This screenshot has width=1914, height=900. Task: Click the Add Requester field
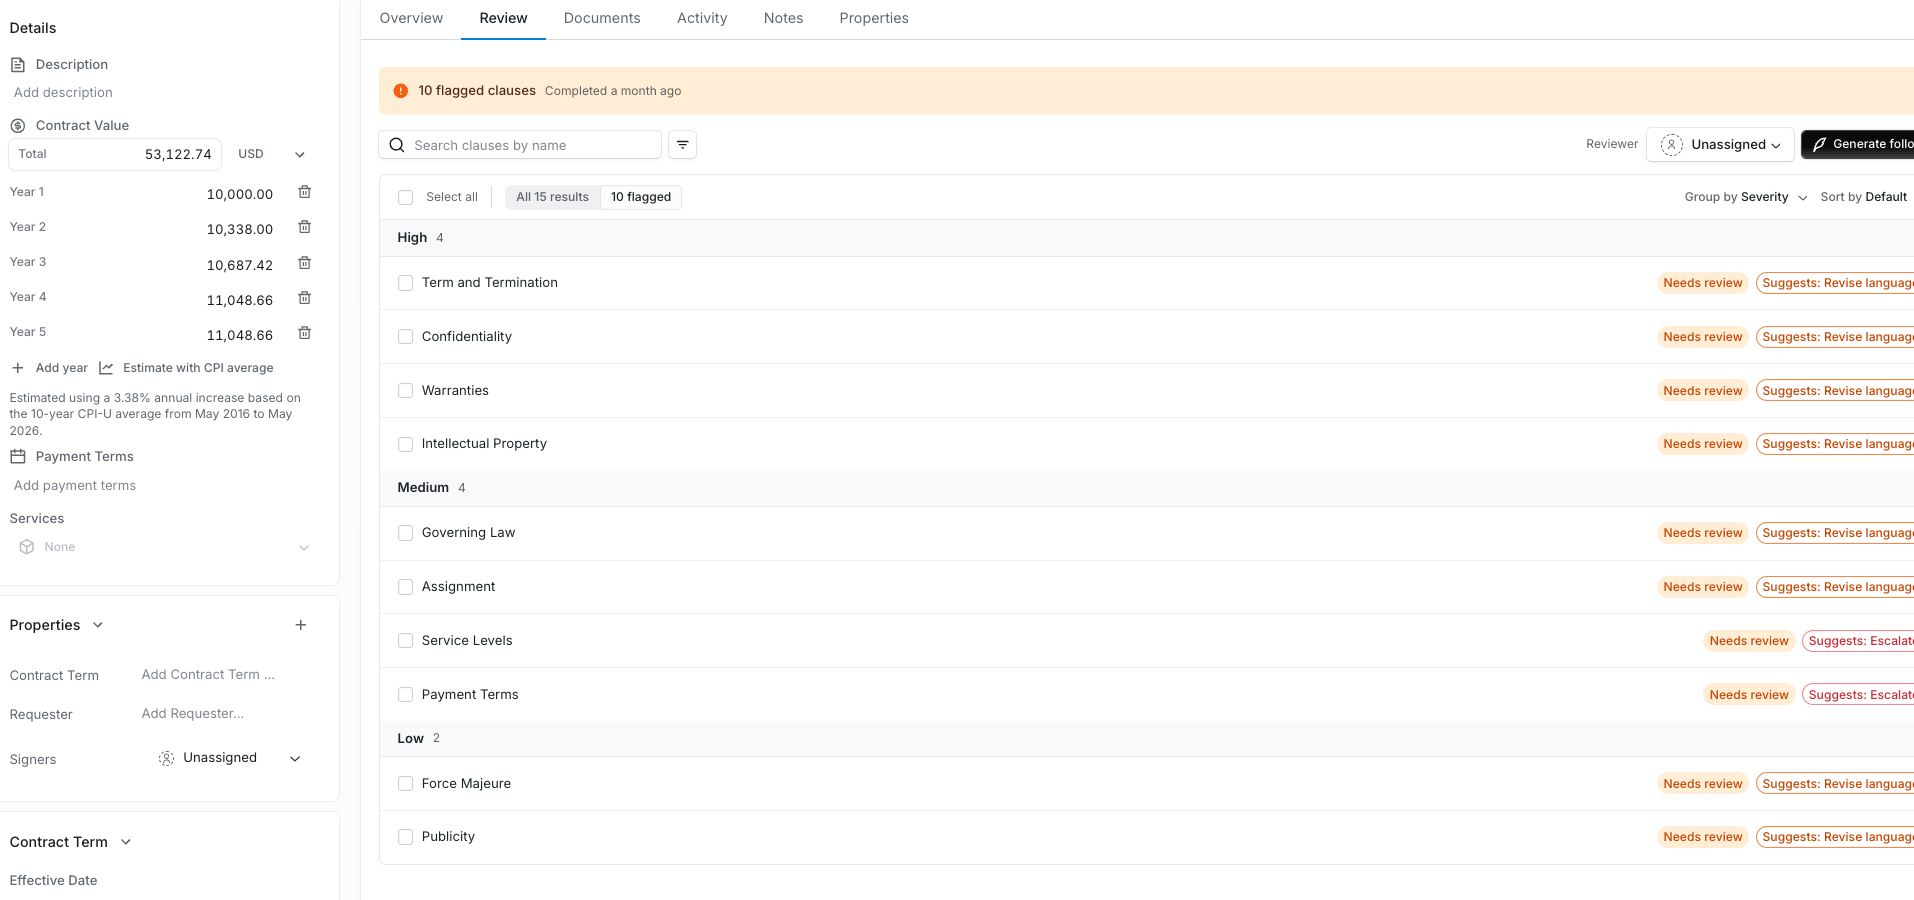193,714
